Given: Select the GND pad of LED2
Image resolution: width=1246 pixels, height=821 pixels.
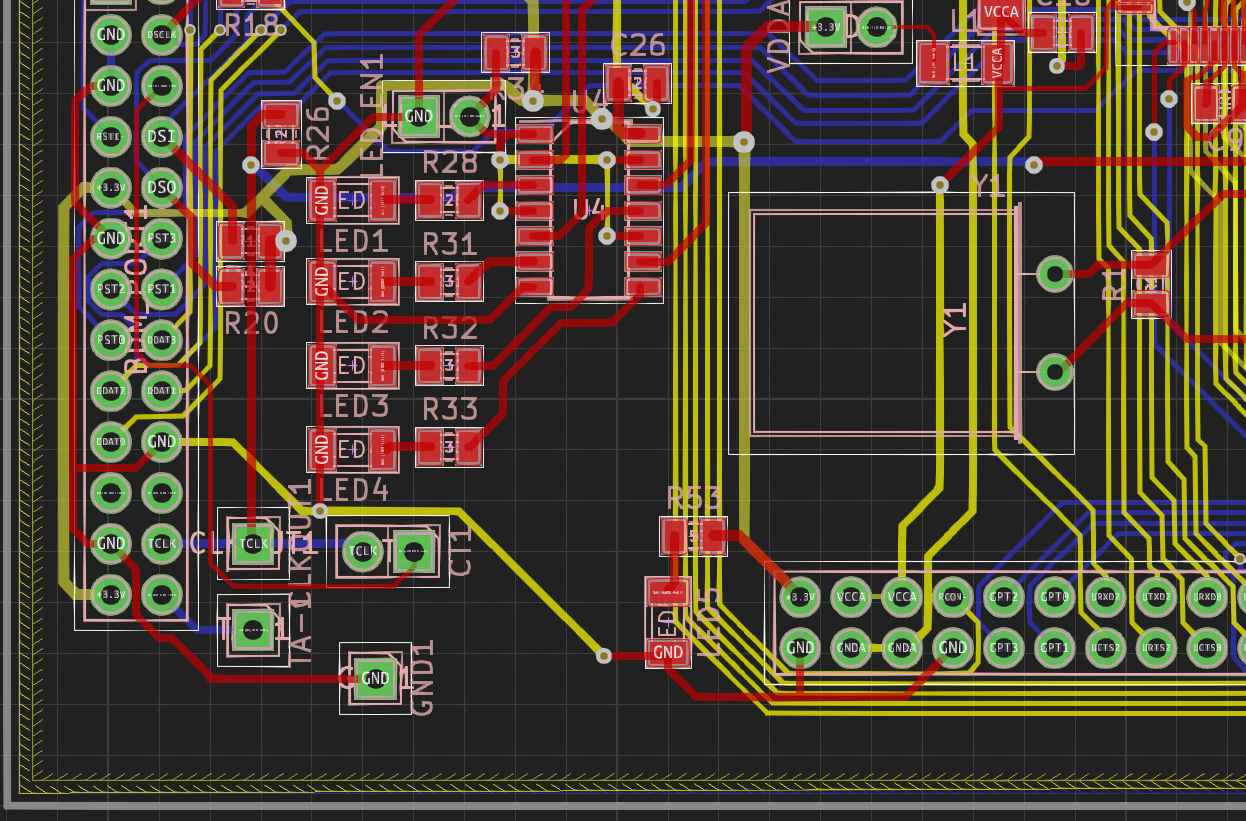Looking at the screenshot, I should click(321, 282).
